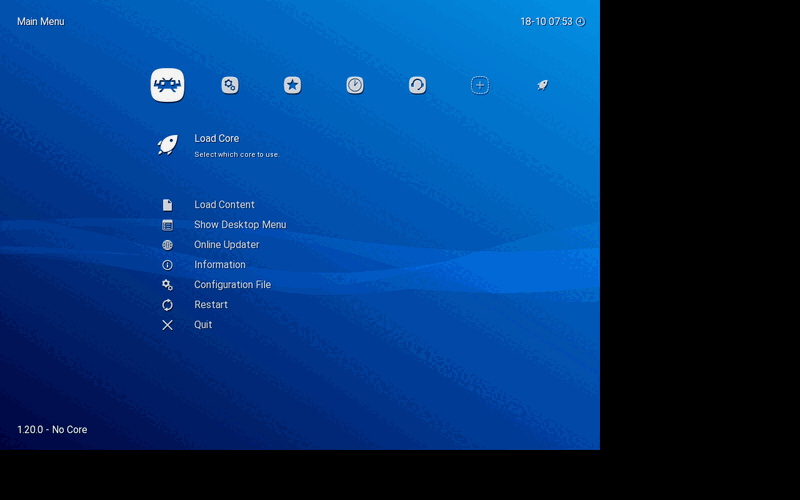
Task: Select the Main Menu invader icon tab
Action: (167, 85)
